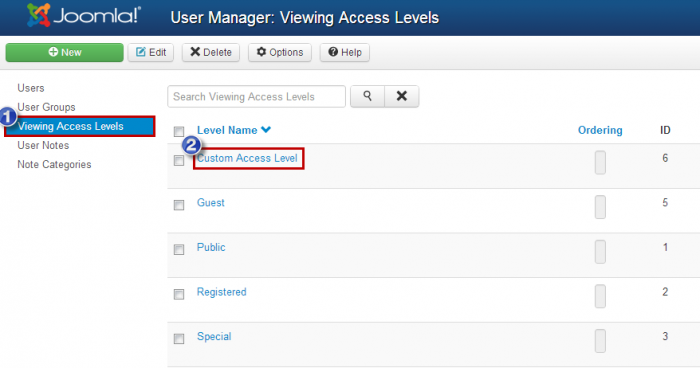Tick the checkbox next to Guest

pyautogui.click(x=179, y=205)
